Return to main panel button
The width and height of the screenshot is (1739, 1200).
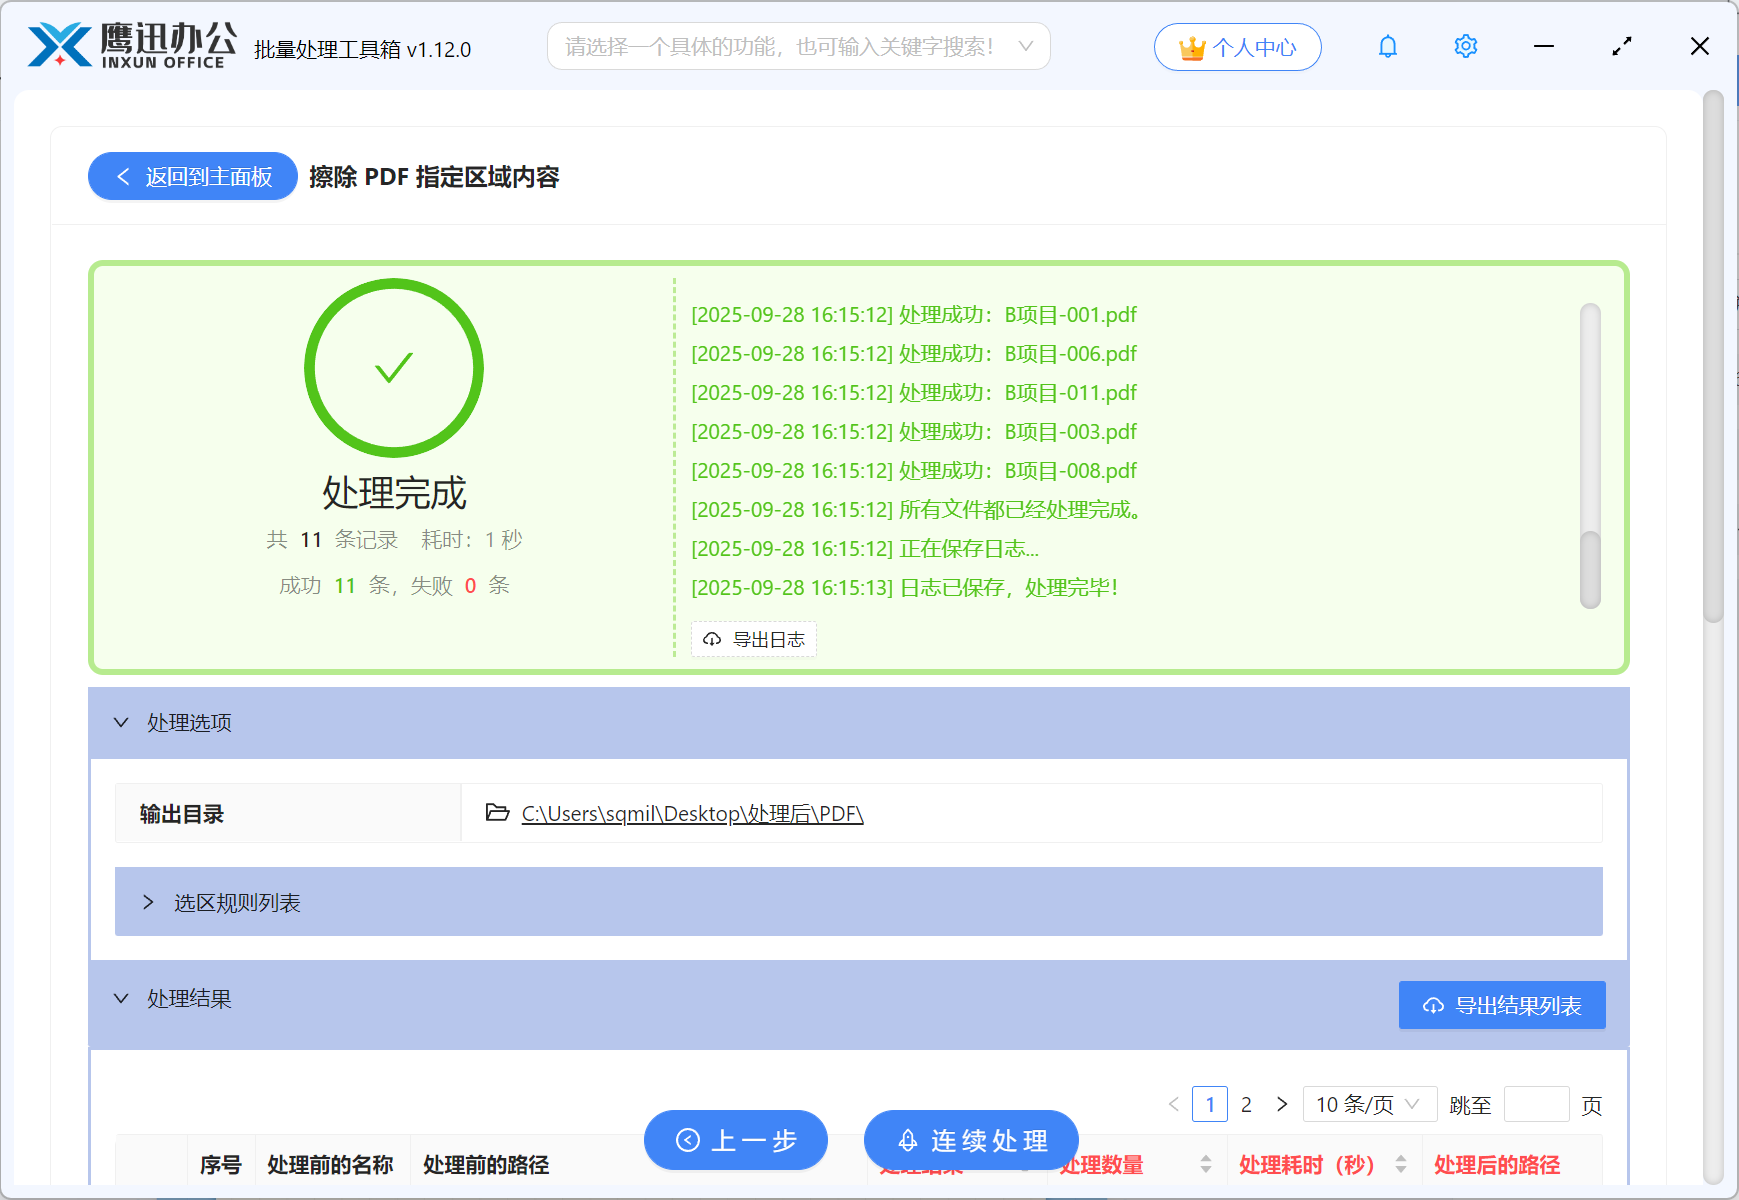pyautogui.click(x=193, y=176)
